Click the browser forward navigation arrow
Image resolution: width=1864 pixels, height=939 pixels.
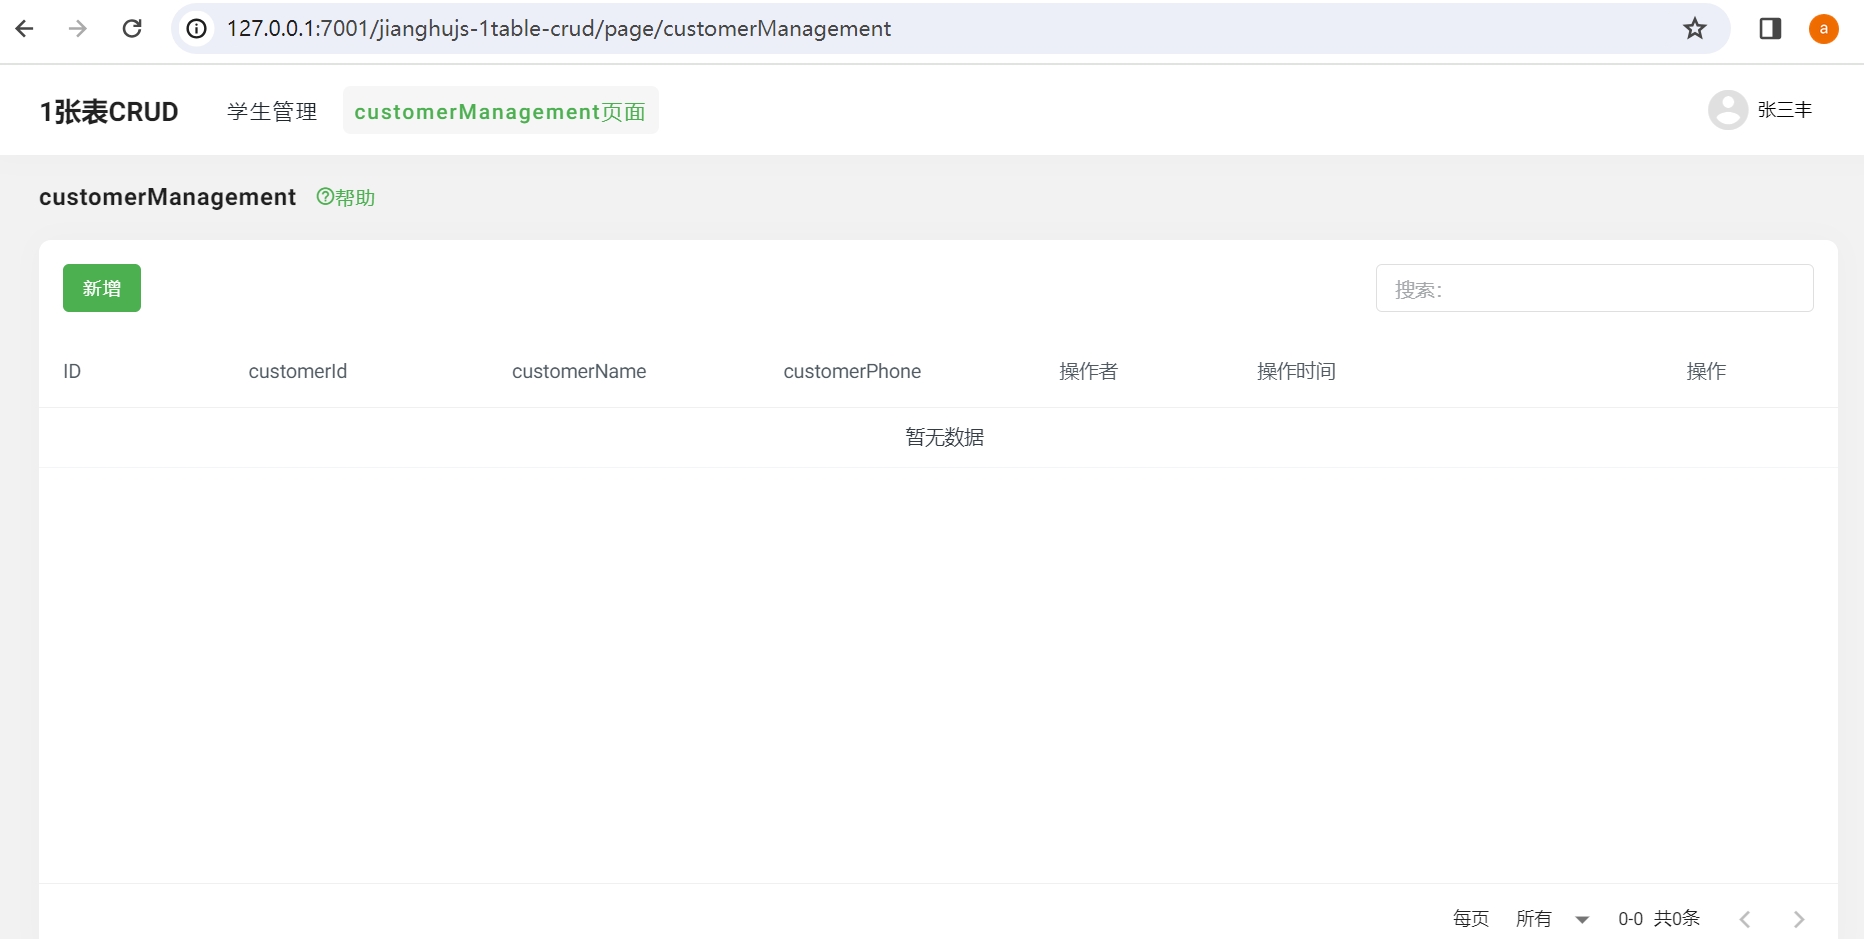point(77,28)
